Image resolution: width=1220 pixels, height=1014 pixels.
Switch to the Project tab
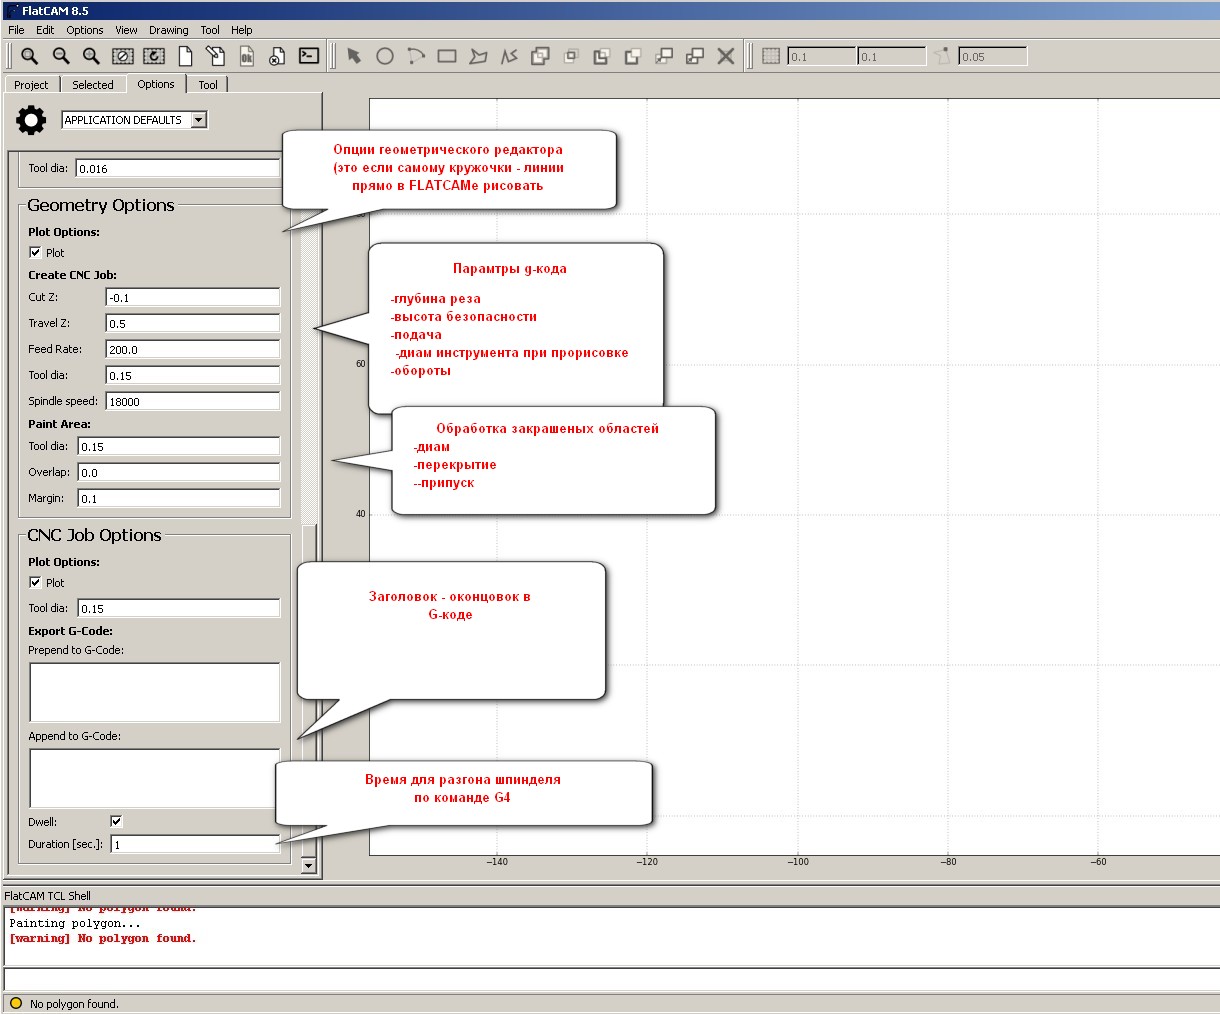point(31,85)
